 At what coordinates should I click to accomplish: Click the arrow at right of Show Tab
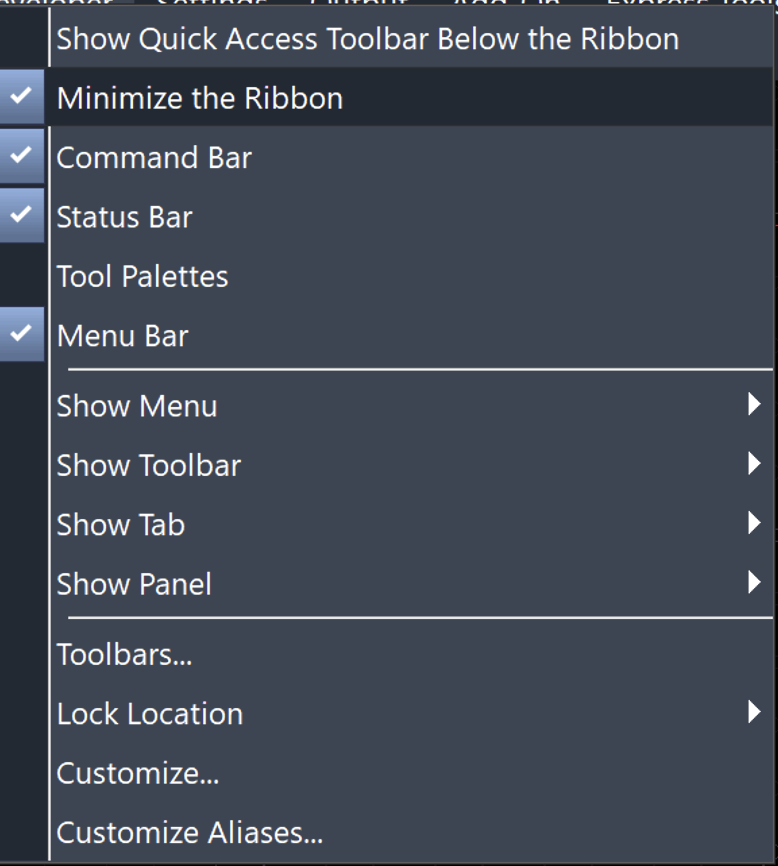click(754, 523)
